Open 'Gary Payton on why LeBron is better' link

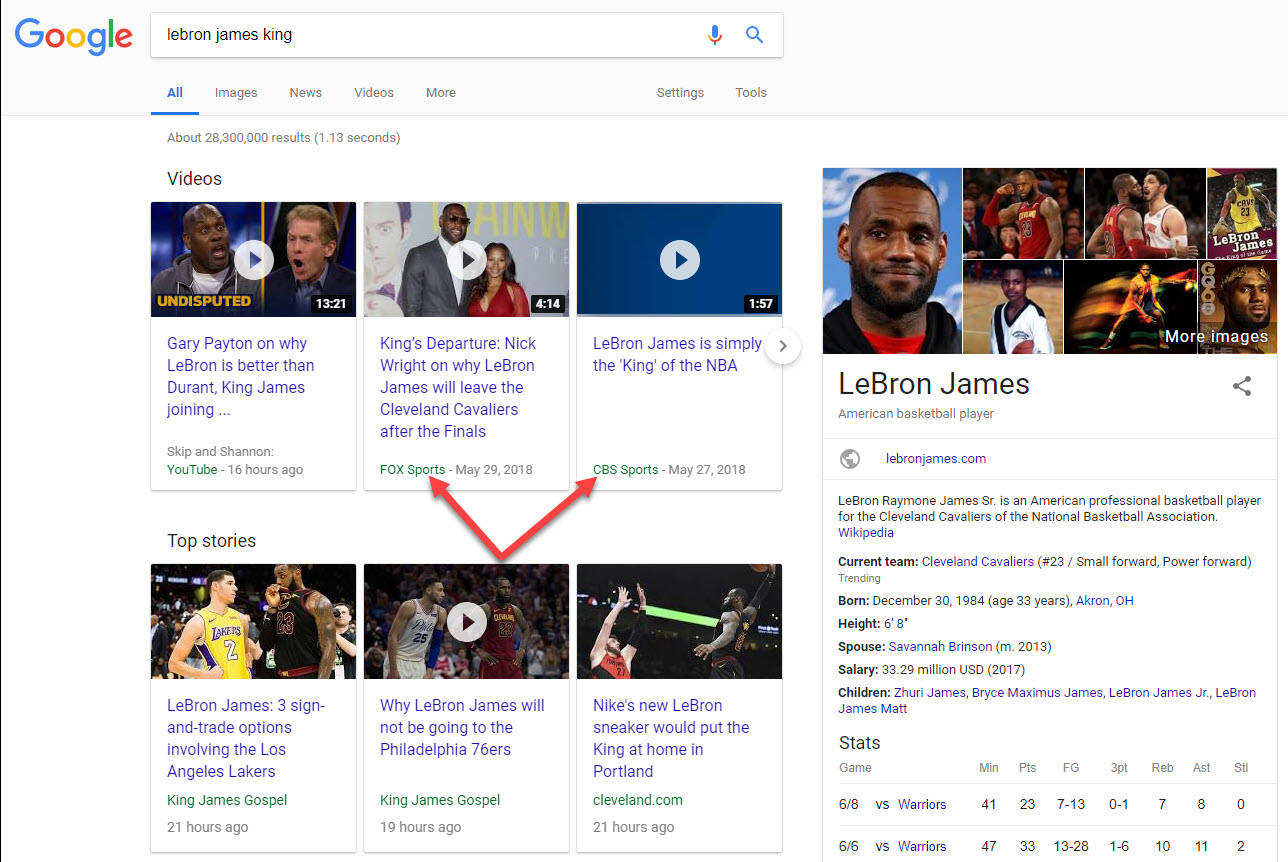tap(241, 377)
